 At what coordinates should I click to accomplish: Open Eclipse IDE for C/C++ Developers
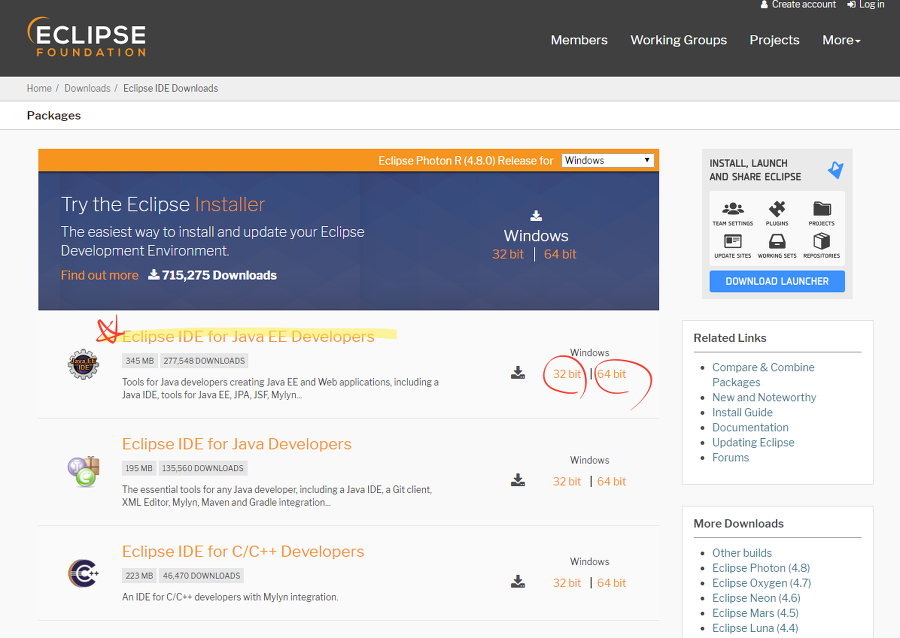tap(243, 551)
